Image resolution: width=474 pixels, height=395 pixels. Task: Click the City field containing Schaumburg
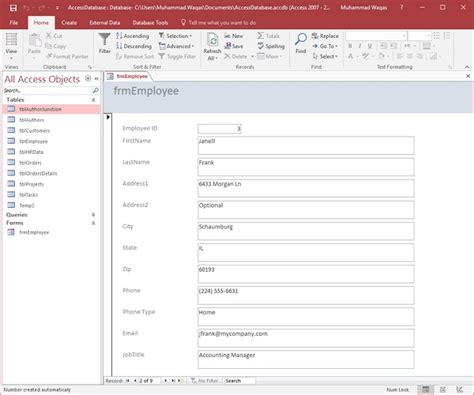[306, 231]
